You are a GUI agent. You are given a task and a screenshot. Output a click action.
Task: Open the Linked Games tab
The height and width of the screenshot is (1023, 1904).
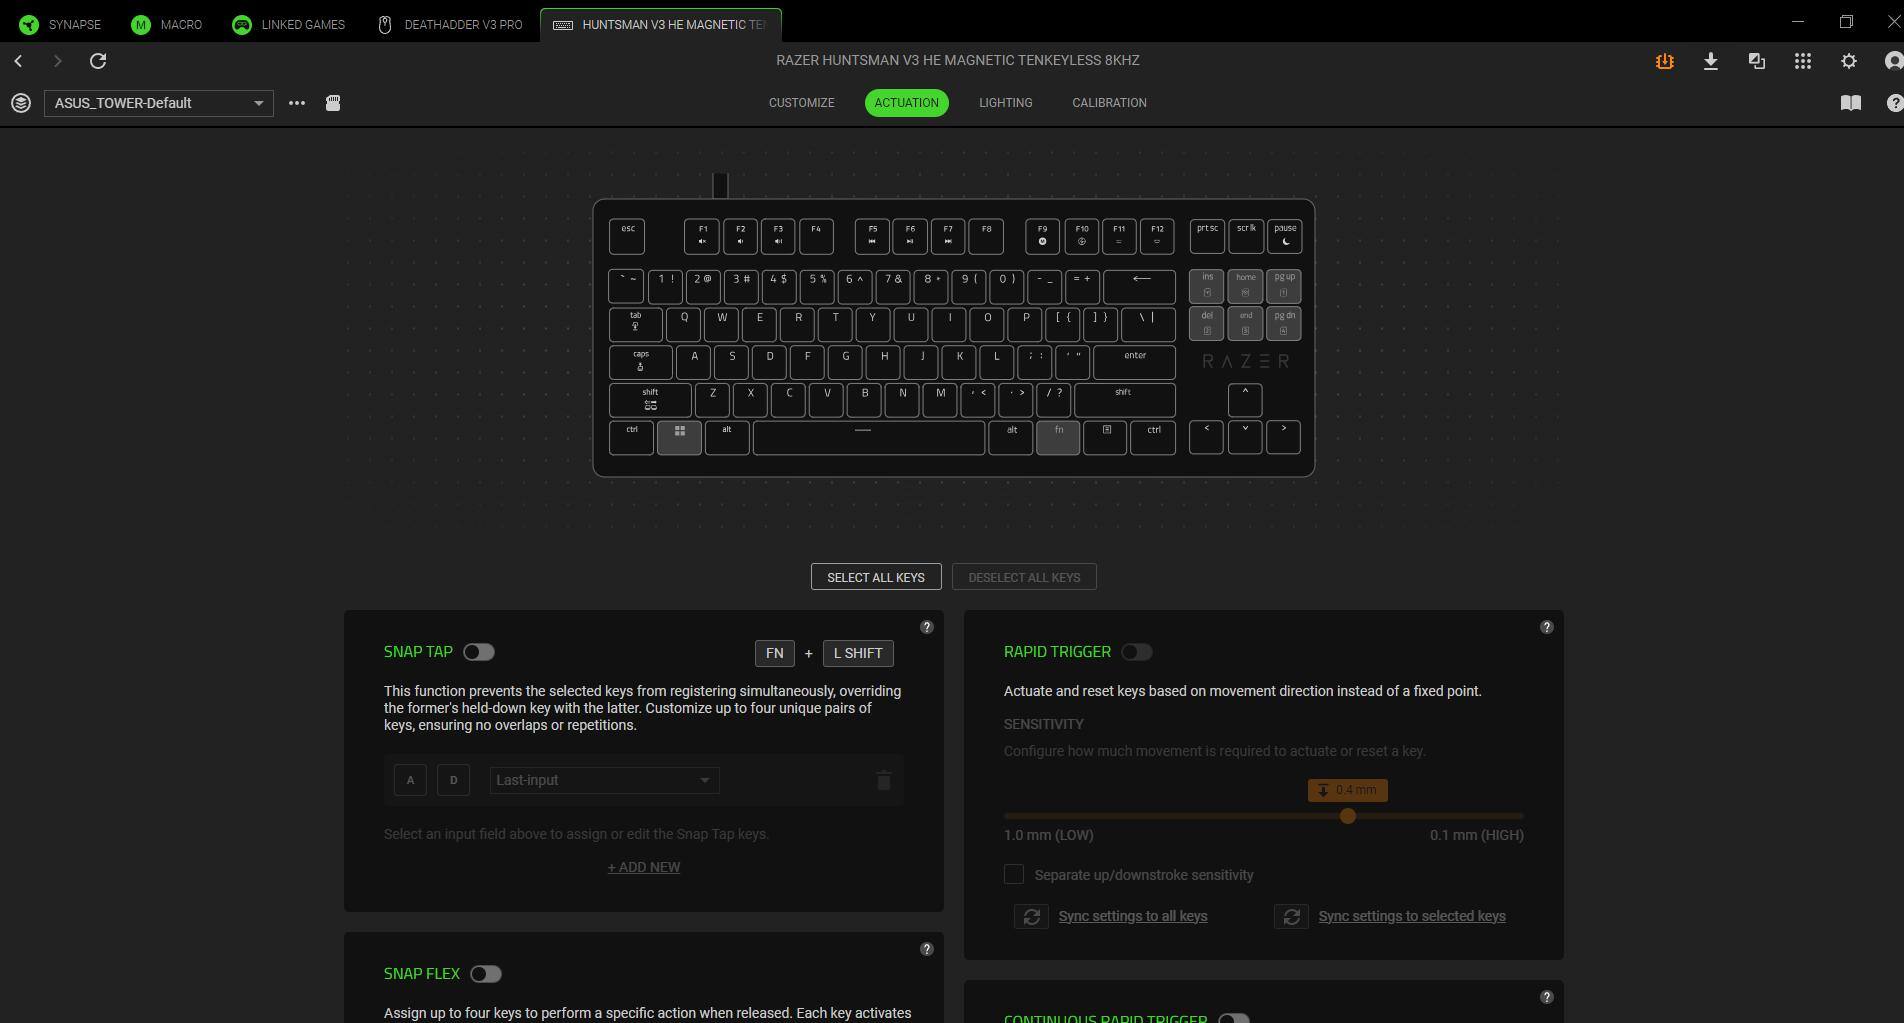288,24
